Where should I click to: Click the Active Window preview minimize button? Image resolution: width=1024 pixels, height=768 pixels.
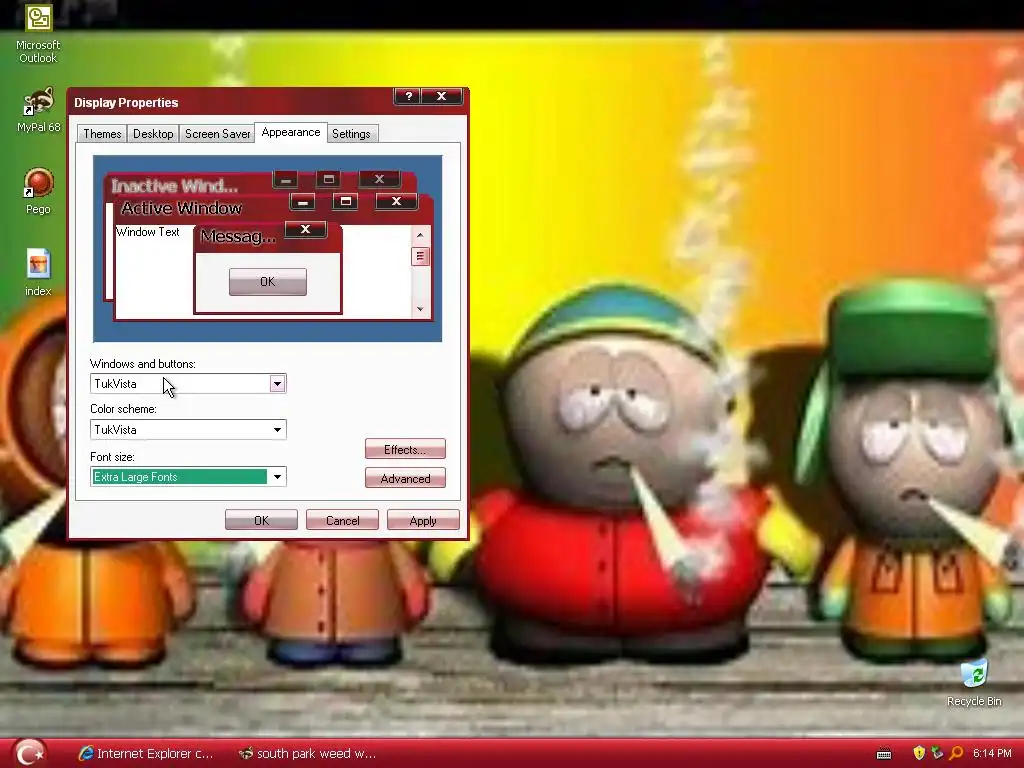[302, 202]
